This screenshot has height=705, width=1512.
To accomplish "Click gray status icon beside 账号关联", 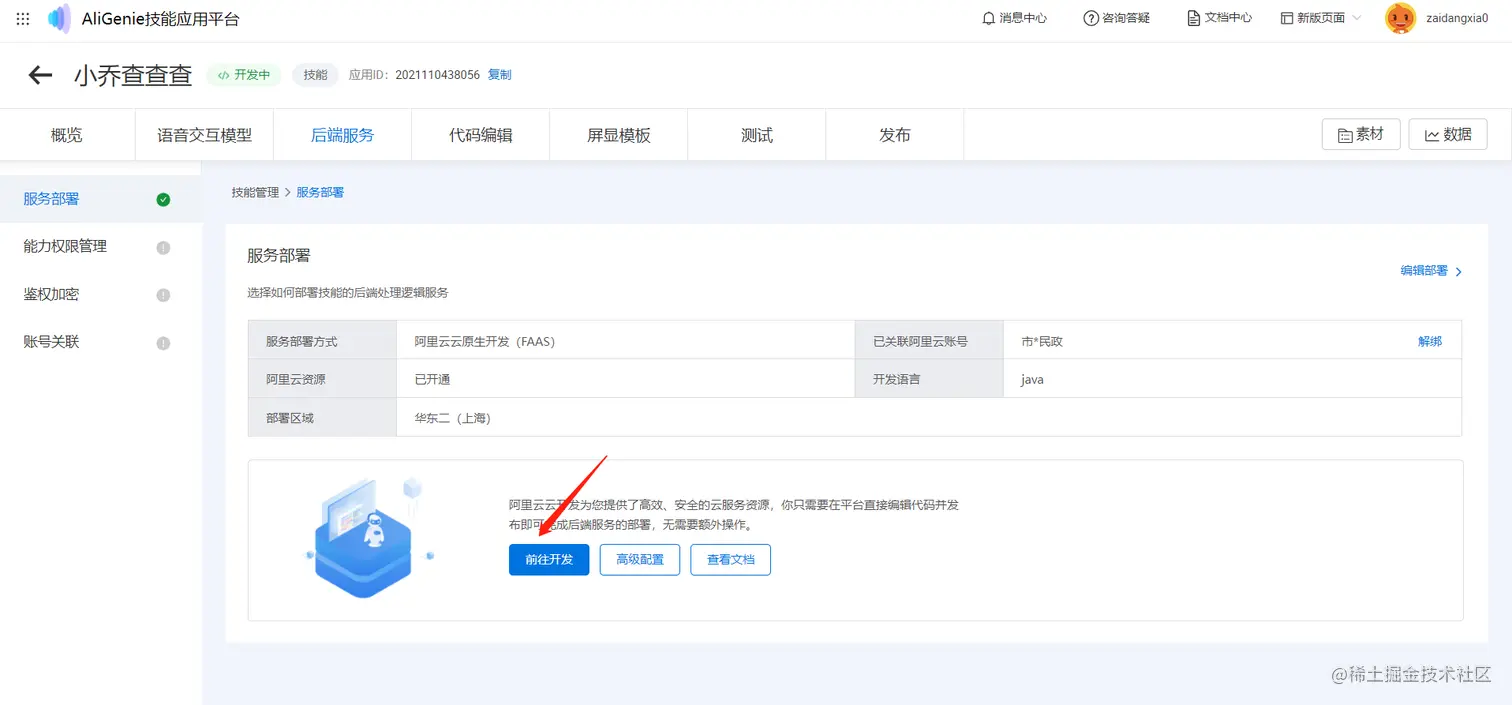I will pos(163,343).
